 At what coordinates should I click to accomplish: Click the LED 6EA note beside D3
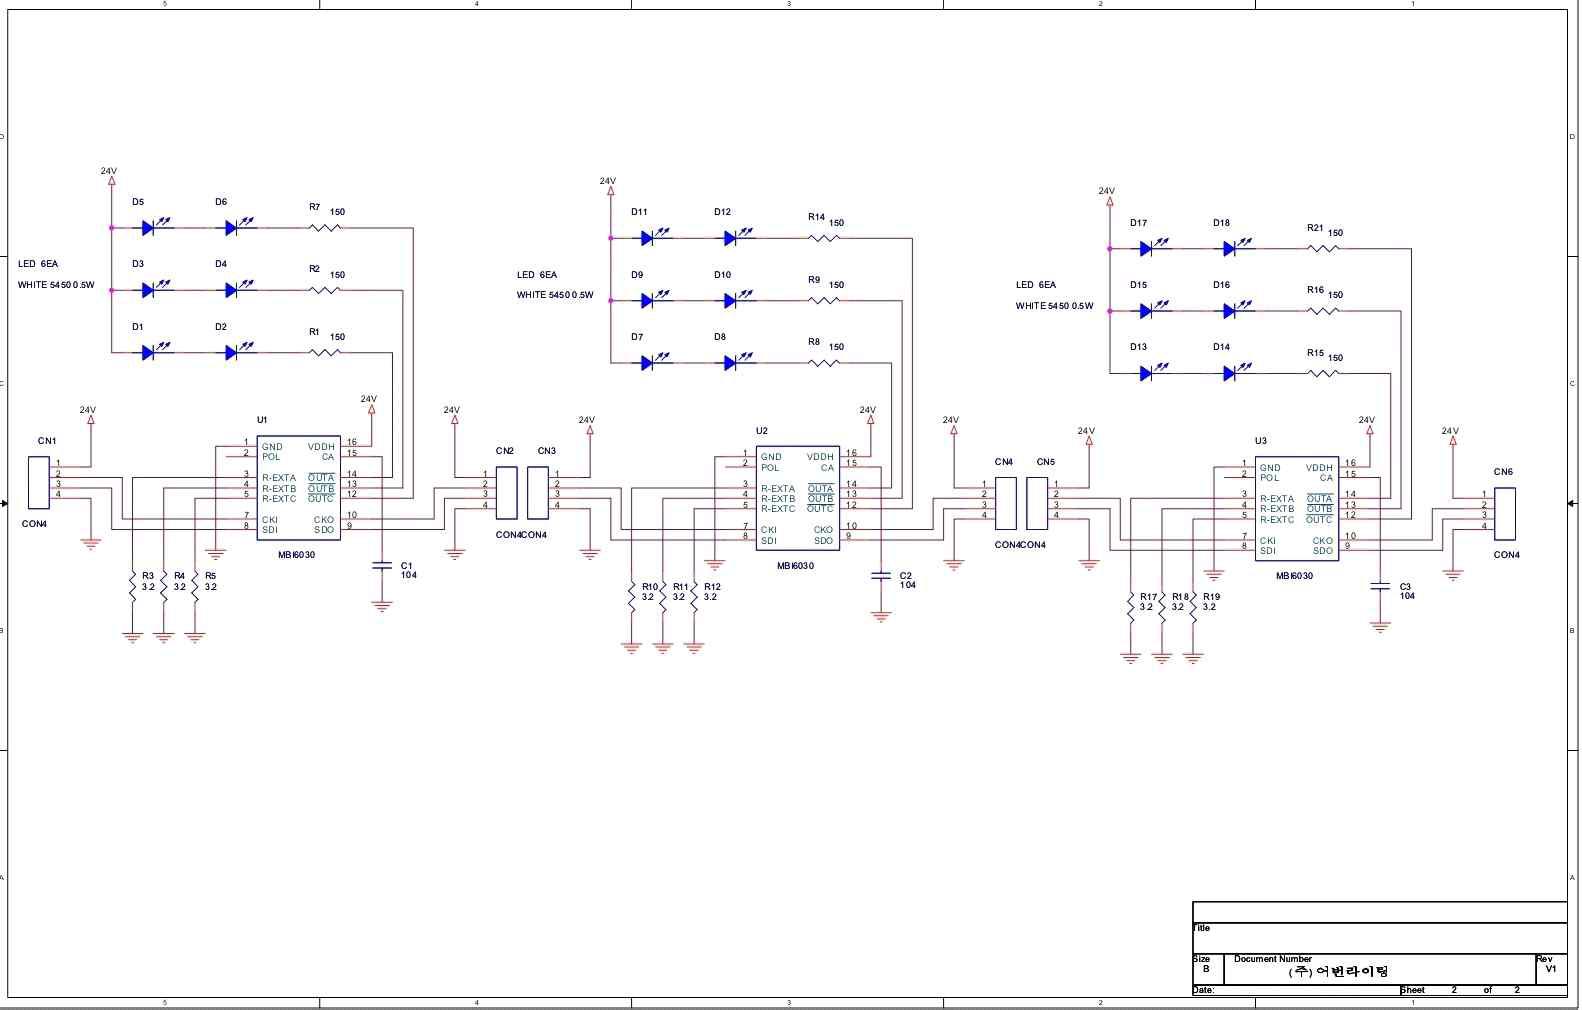(x=38, y=264)
